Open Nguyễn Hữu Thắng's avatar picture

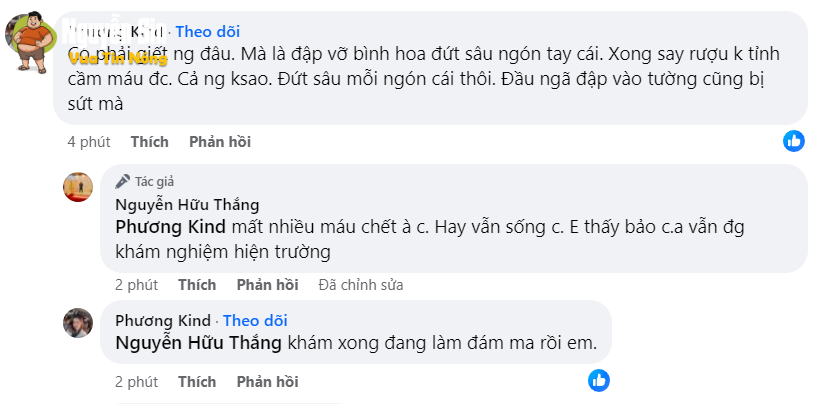78,187
